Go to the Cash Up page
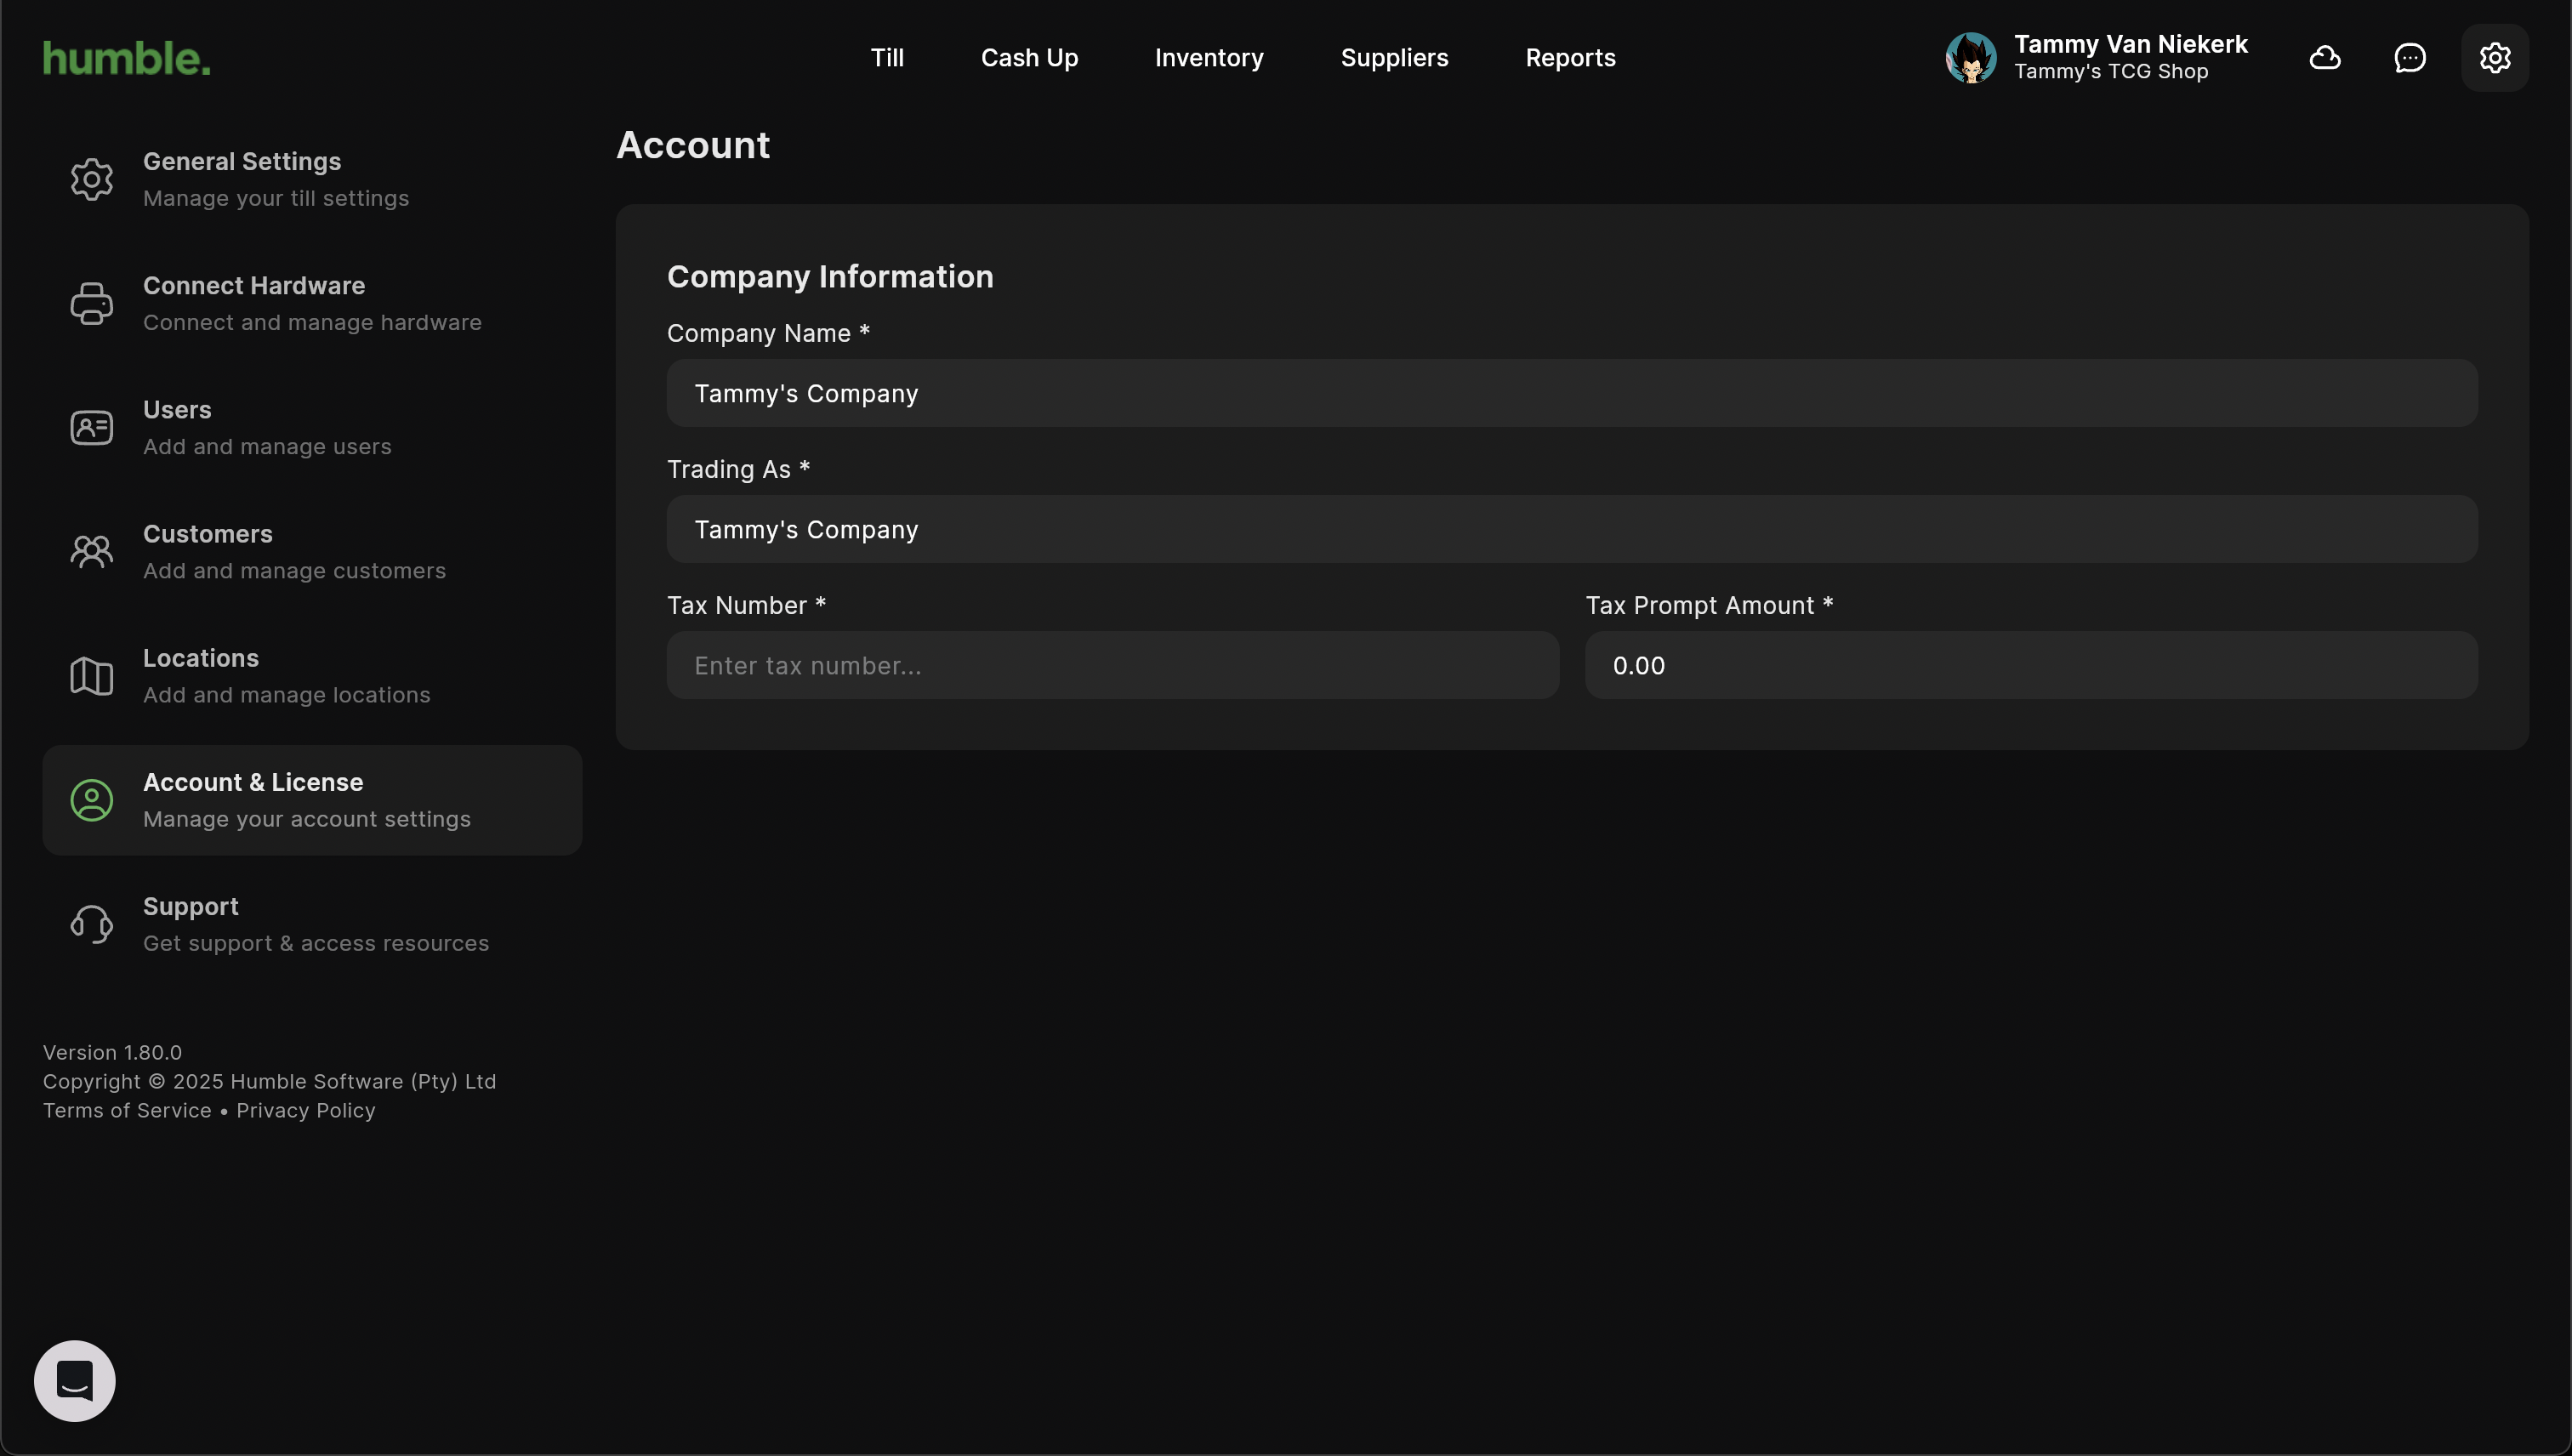This screenshot has height=1456, width=2572. click(x=1029, y=58)
